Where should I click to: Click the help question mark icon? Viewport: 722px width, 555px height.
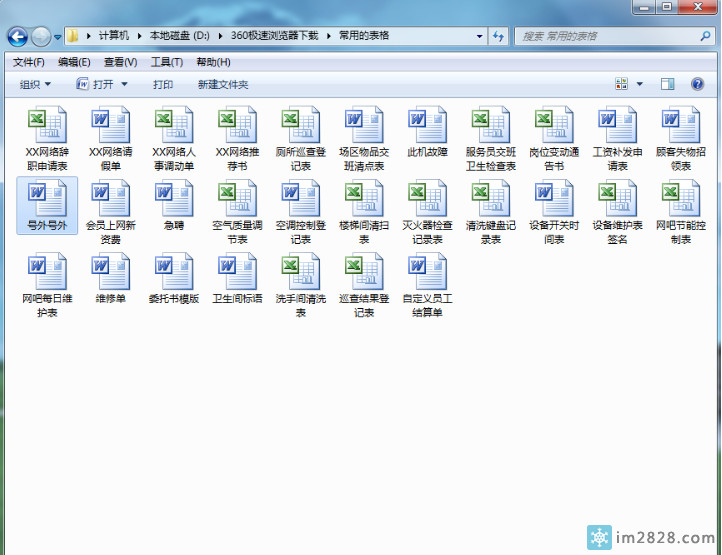pyautogui.click(x=699, y=85)
